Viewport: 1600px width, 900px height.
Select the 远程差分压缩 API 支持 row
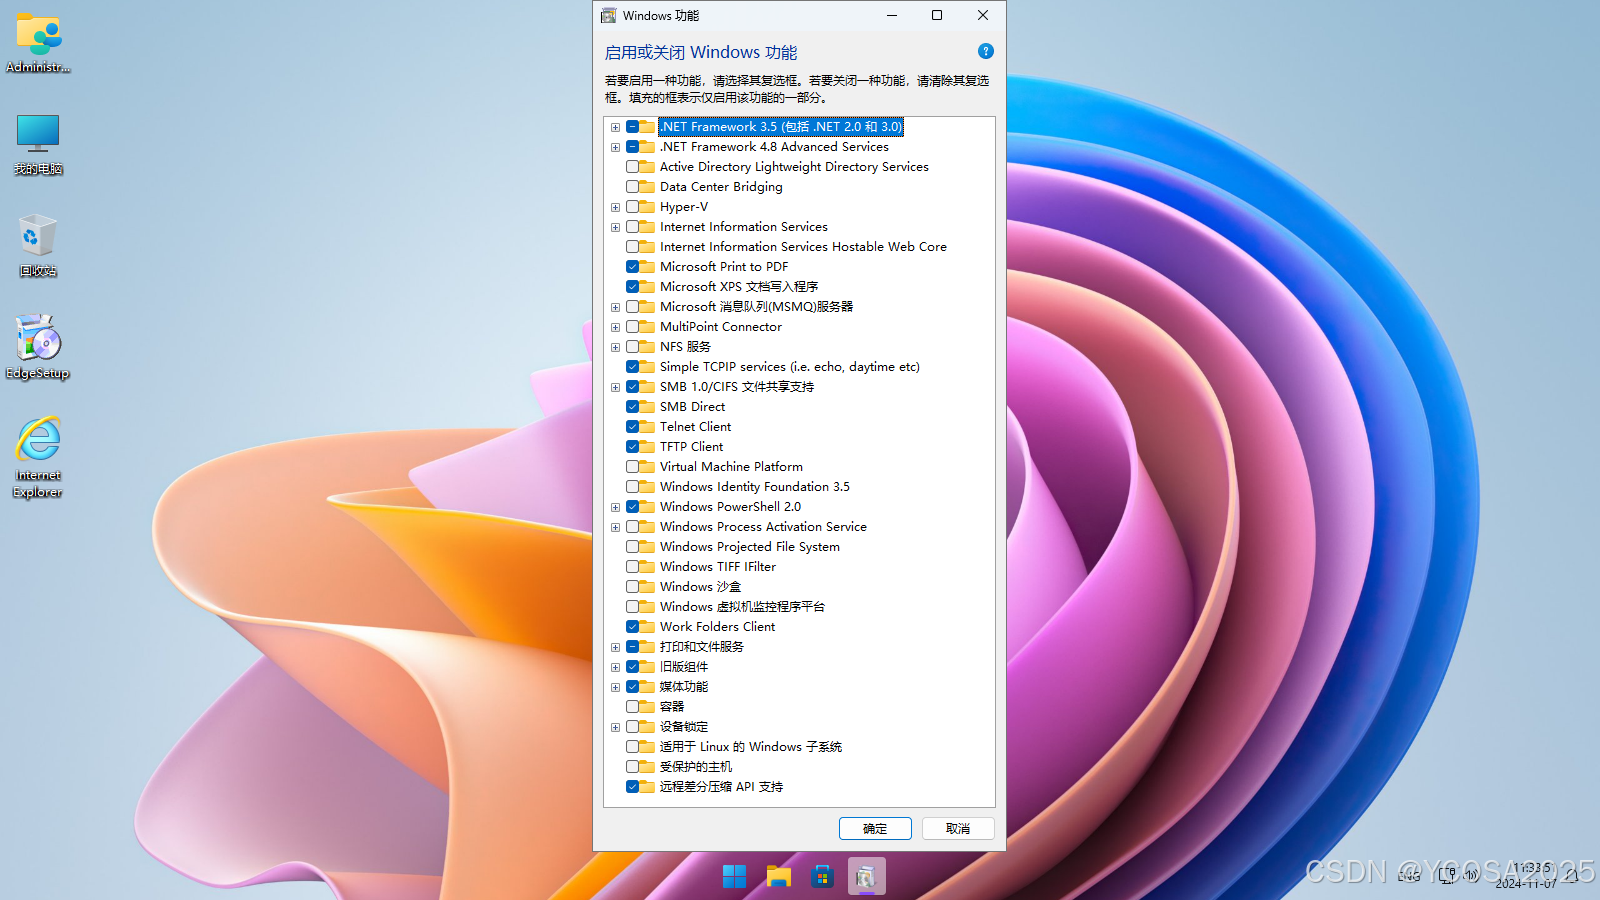click(x=721, y=787)
